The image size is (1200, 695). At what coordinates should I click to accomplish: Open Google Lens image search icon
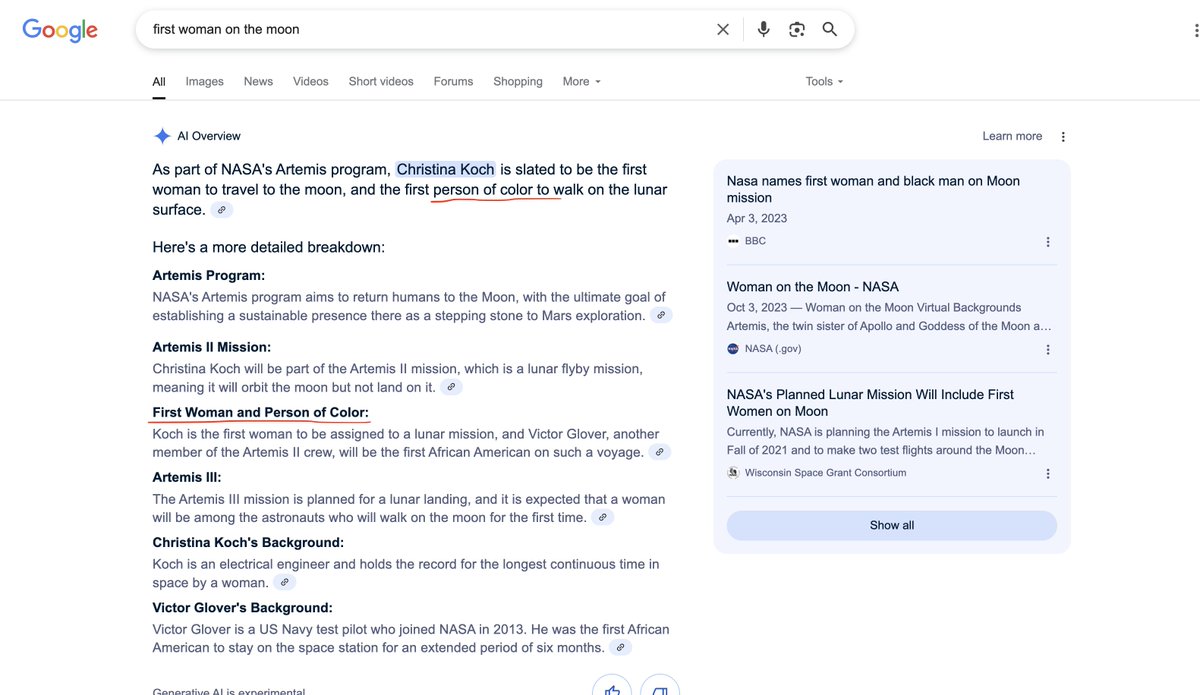point(797,30)
